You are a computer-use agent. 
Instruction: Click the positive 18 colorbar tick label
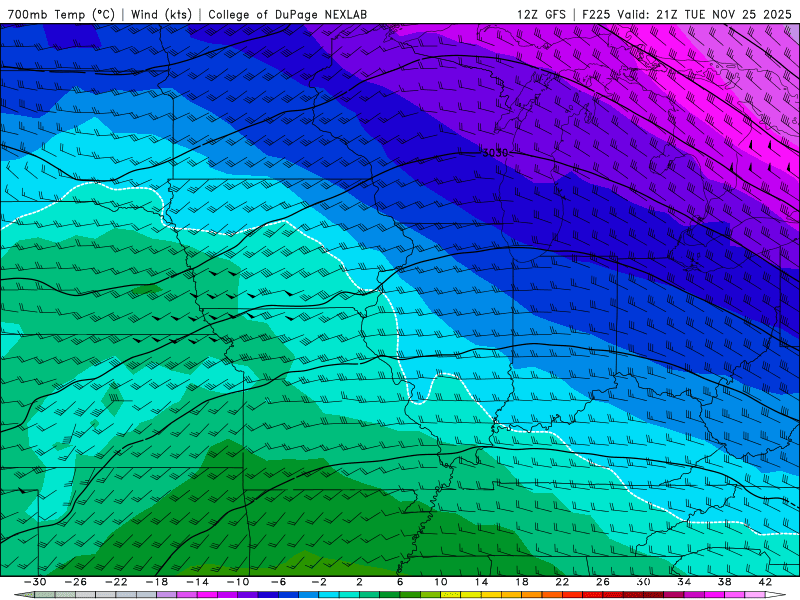click(x=521, y=582)
